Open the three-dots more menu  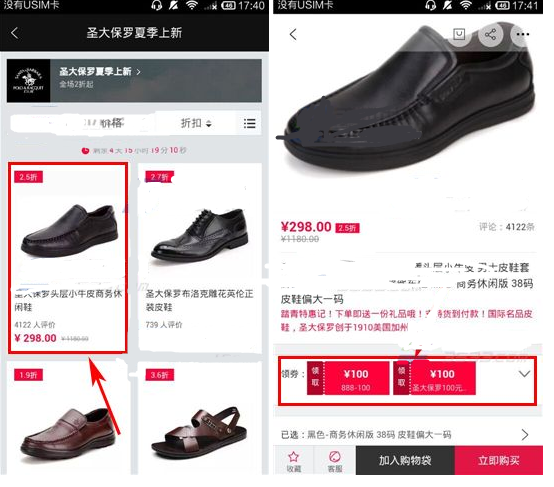point(522,34)
